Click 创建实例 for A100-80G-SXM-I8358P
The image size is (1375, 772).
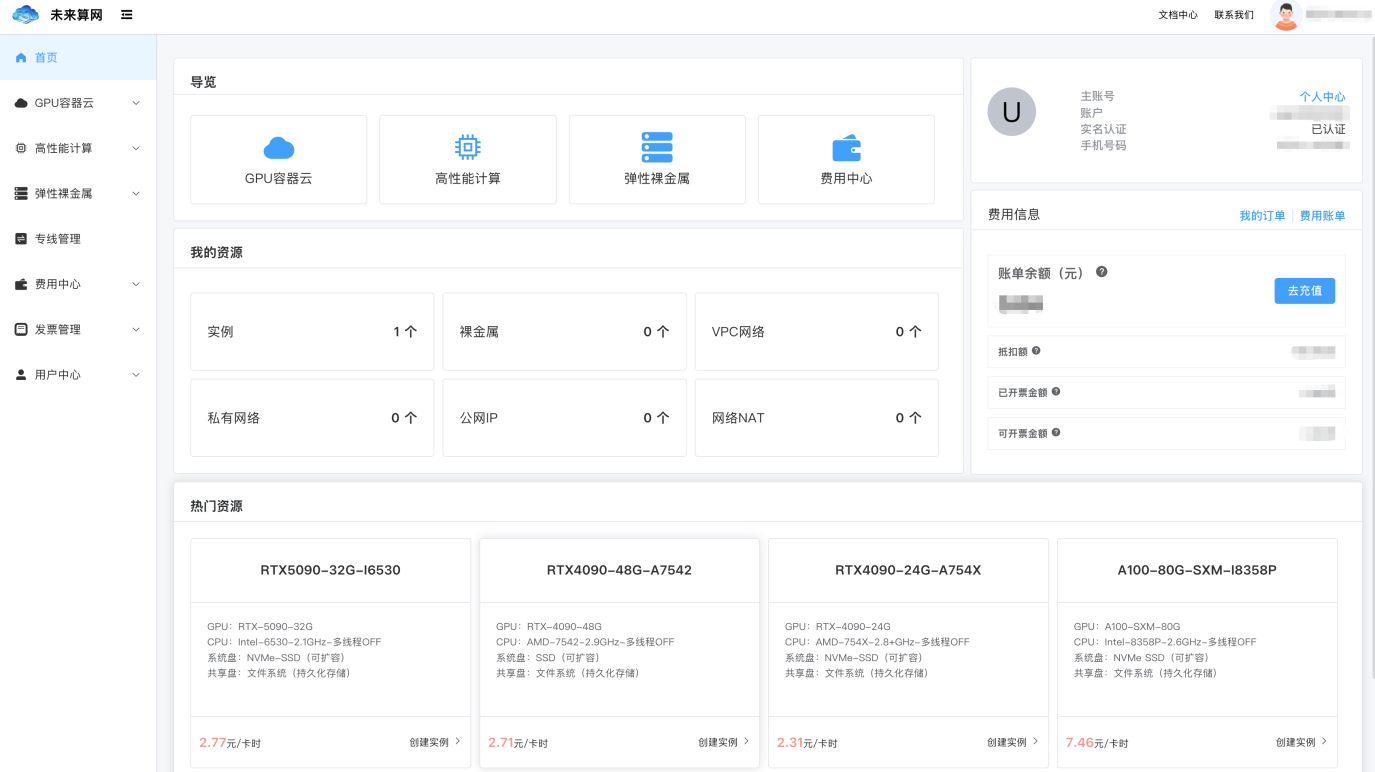1302,742
